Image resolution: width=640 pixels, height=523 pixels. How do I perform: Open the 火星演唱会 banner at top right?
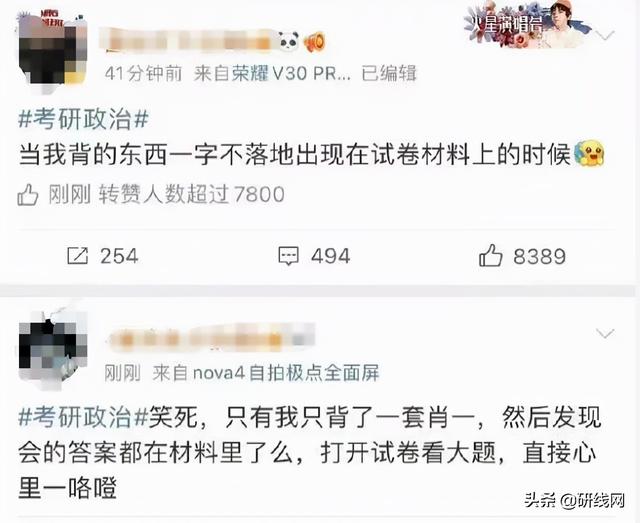click(x=527, y=24)
